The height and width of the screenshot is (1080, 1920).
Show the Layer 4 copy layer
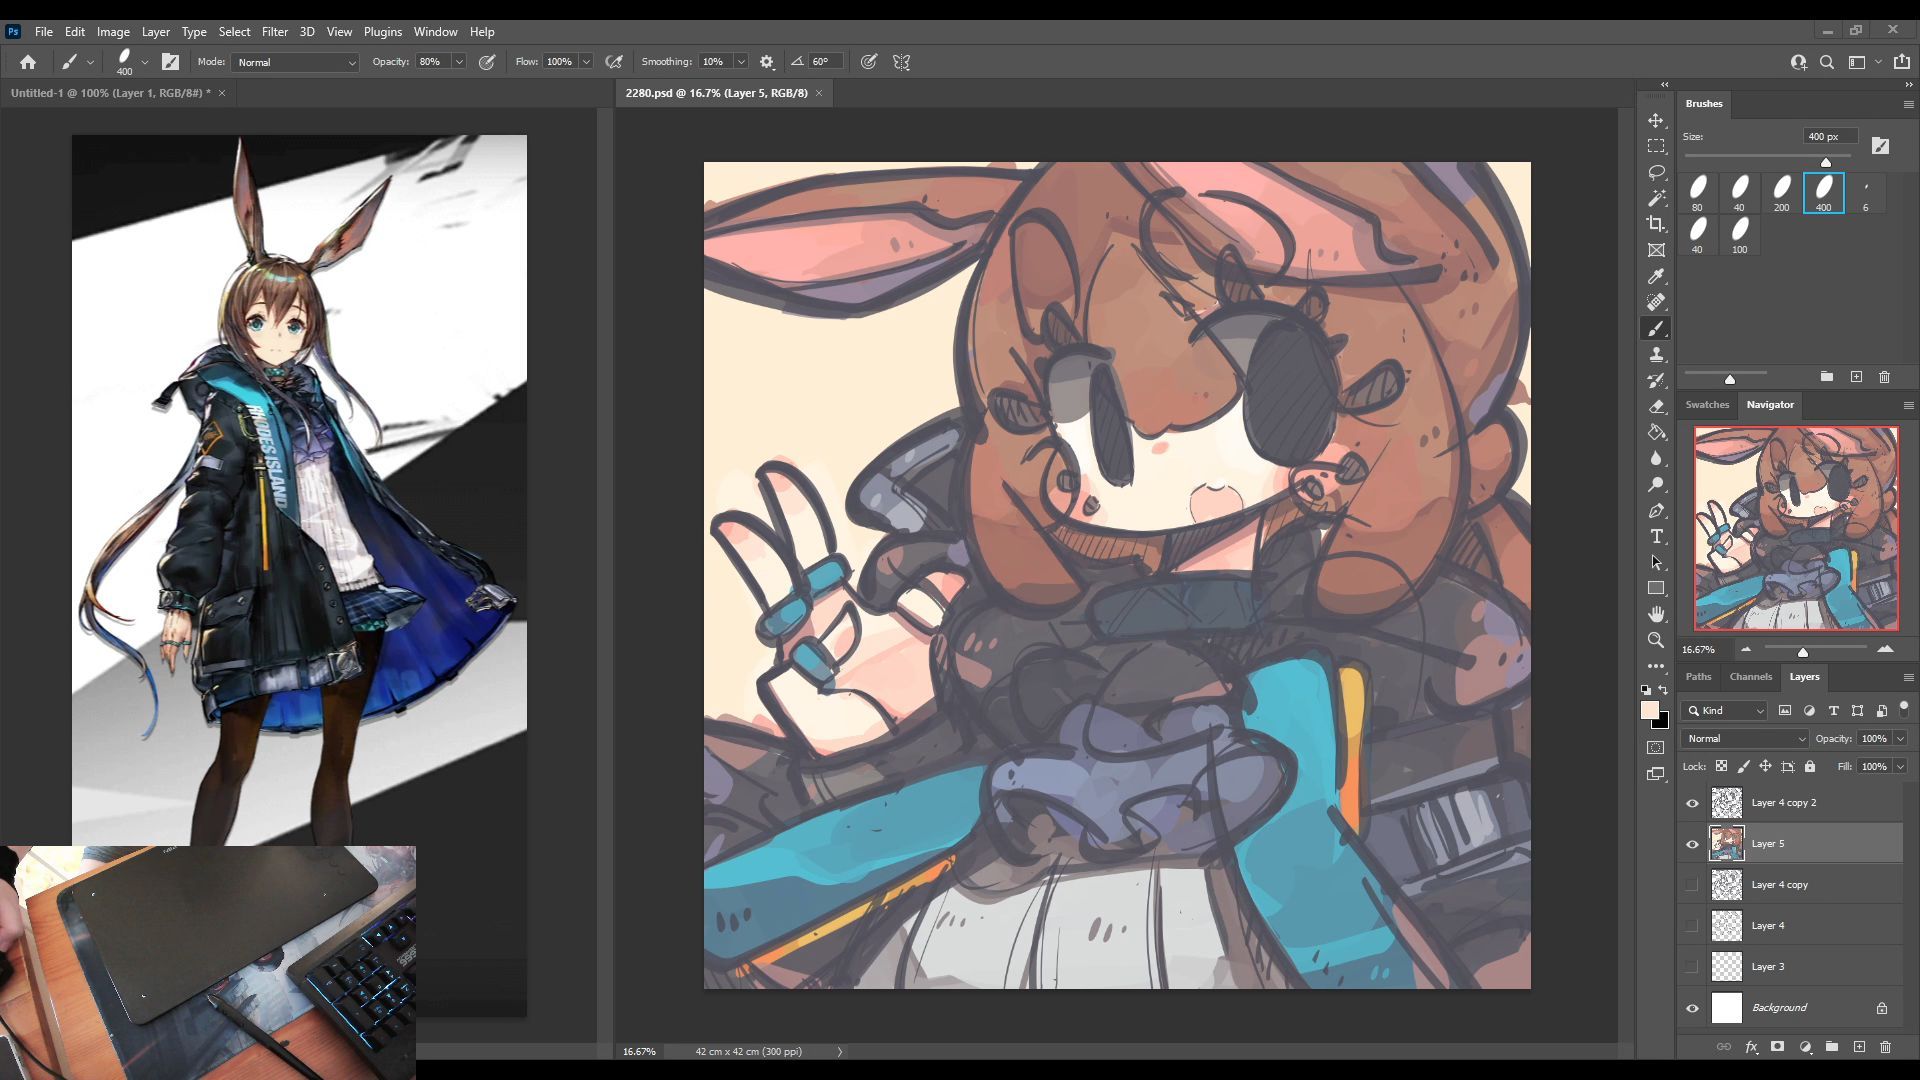point(1692,885)
